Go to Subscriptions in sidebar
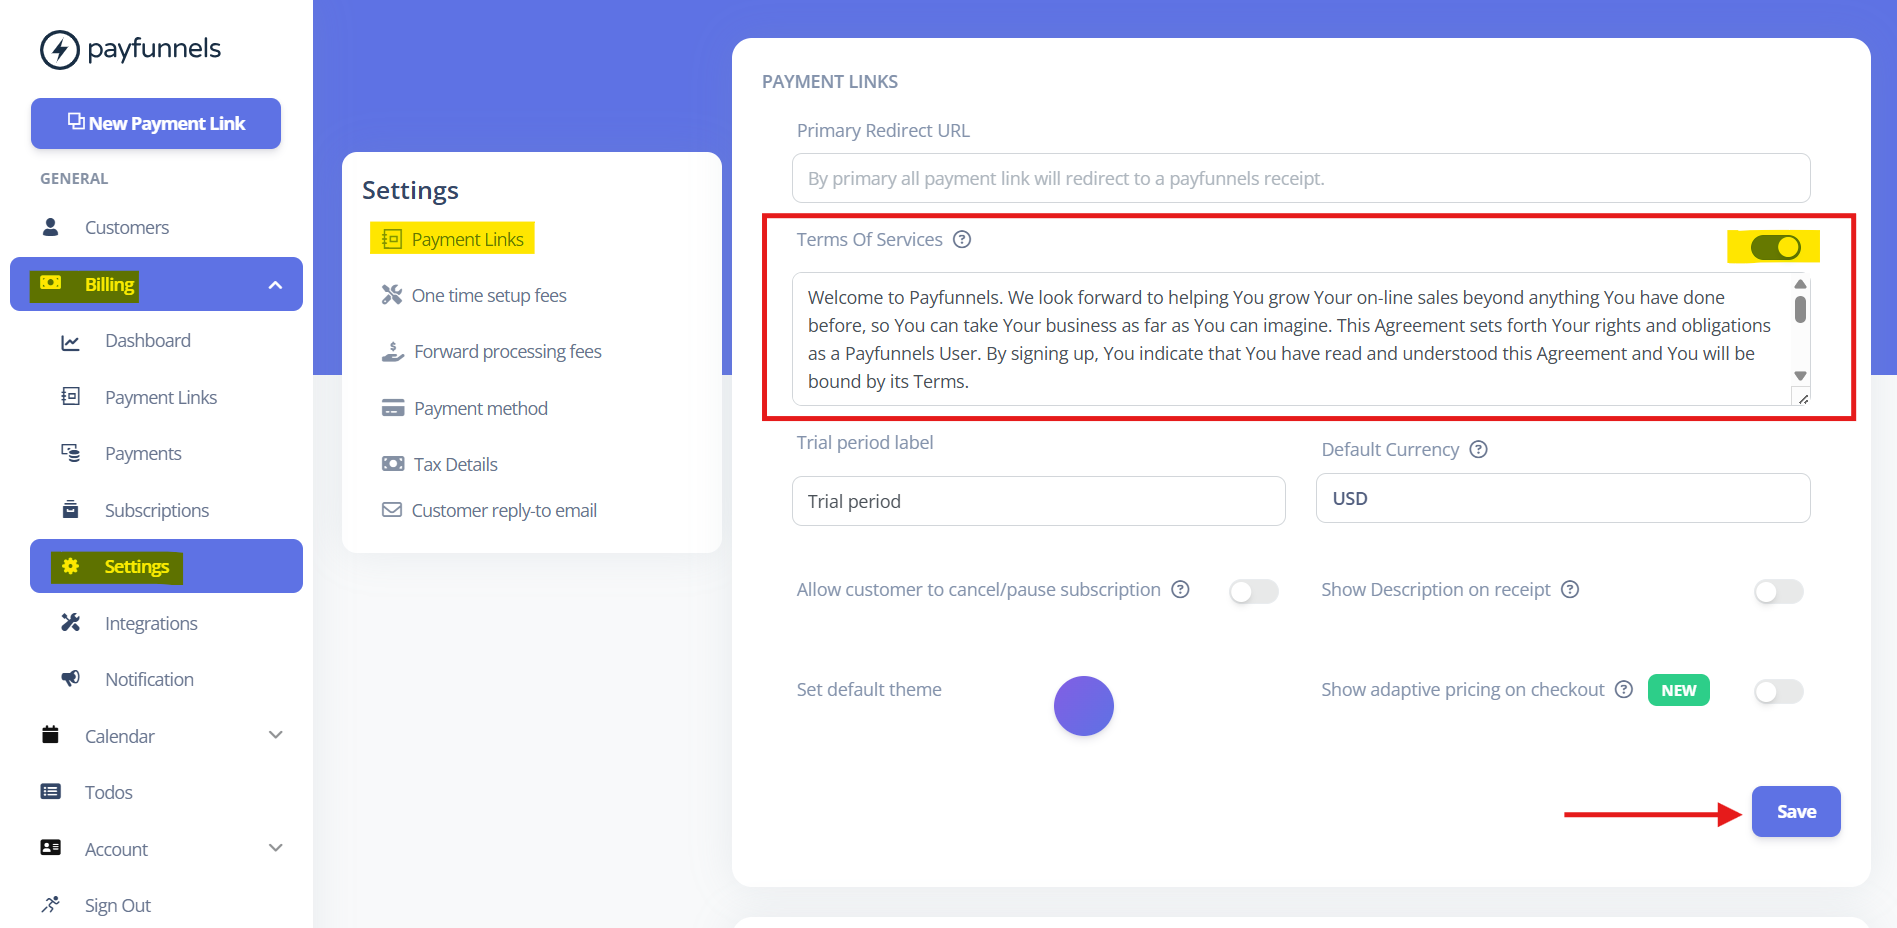This screenshot has width=1897, height=928. 157,510
